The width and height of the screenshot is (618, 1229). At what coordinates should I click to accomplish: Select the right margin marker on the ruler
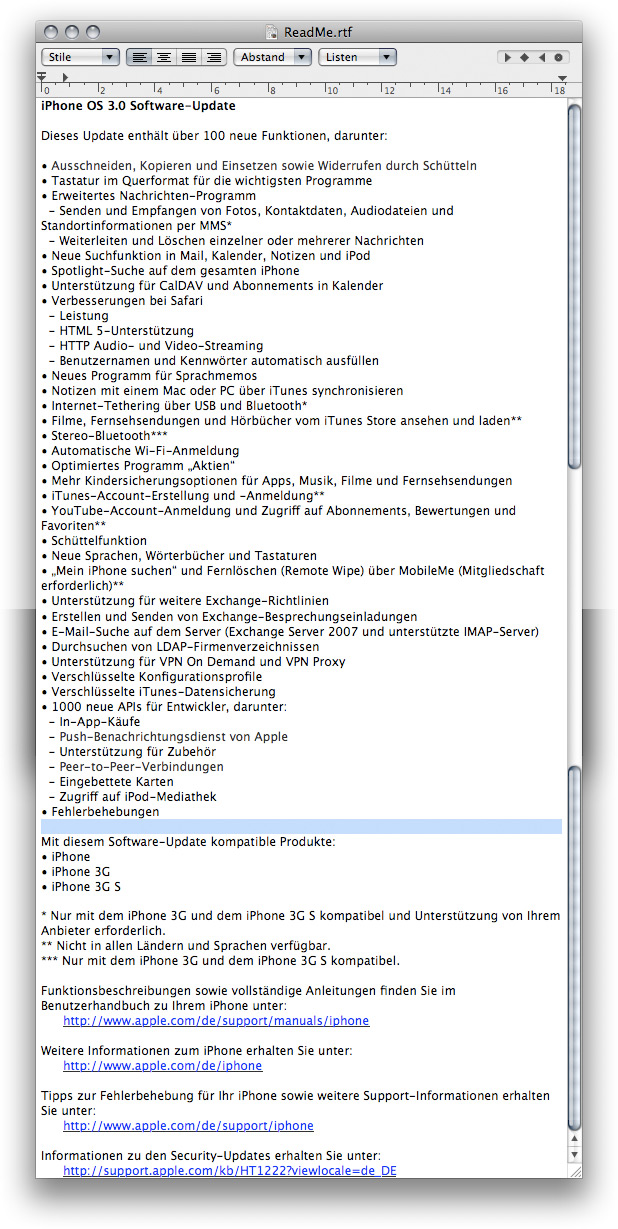click(562, 78)
